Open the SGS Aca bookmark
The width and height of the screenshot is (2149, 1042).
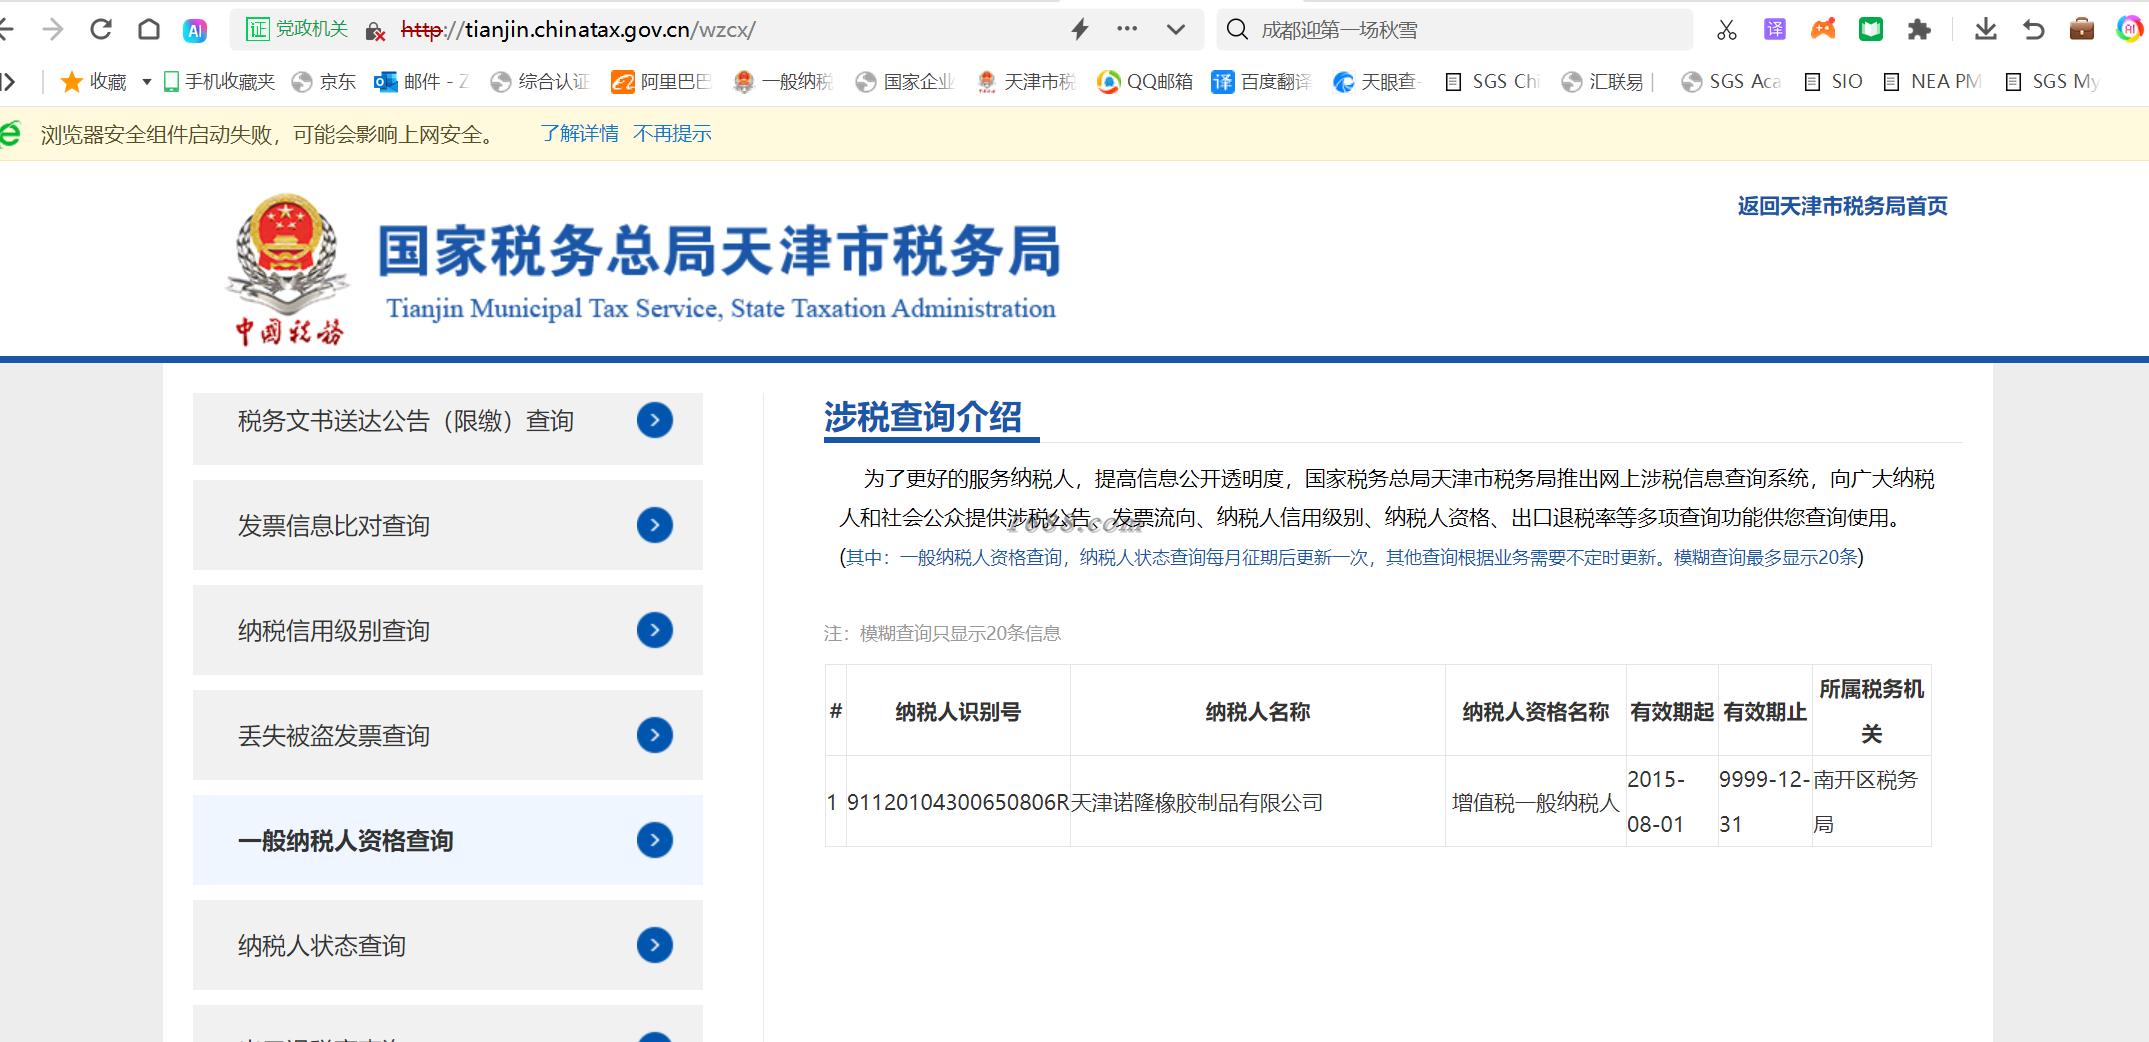click(1731, 82)
